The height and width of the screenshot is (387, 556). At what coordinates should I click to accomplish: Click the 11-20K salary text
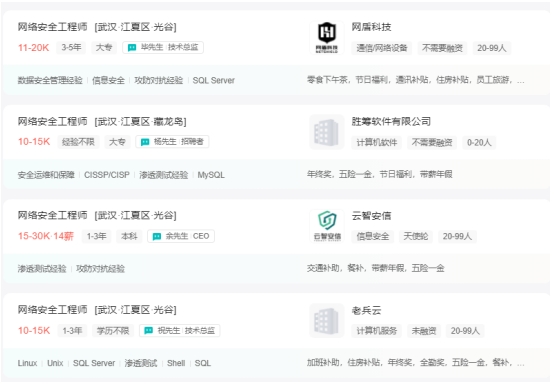34,48
